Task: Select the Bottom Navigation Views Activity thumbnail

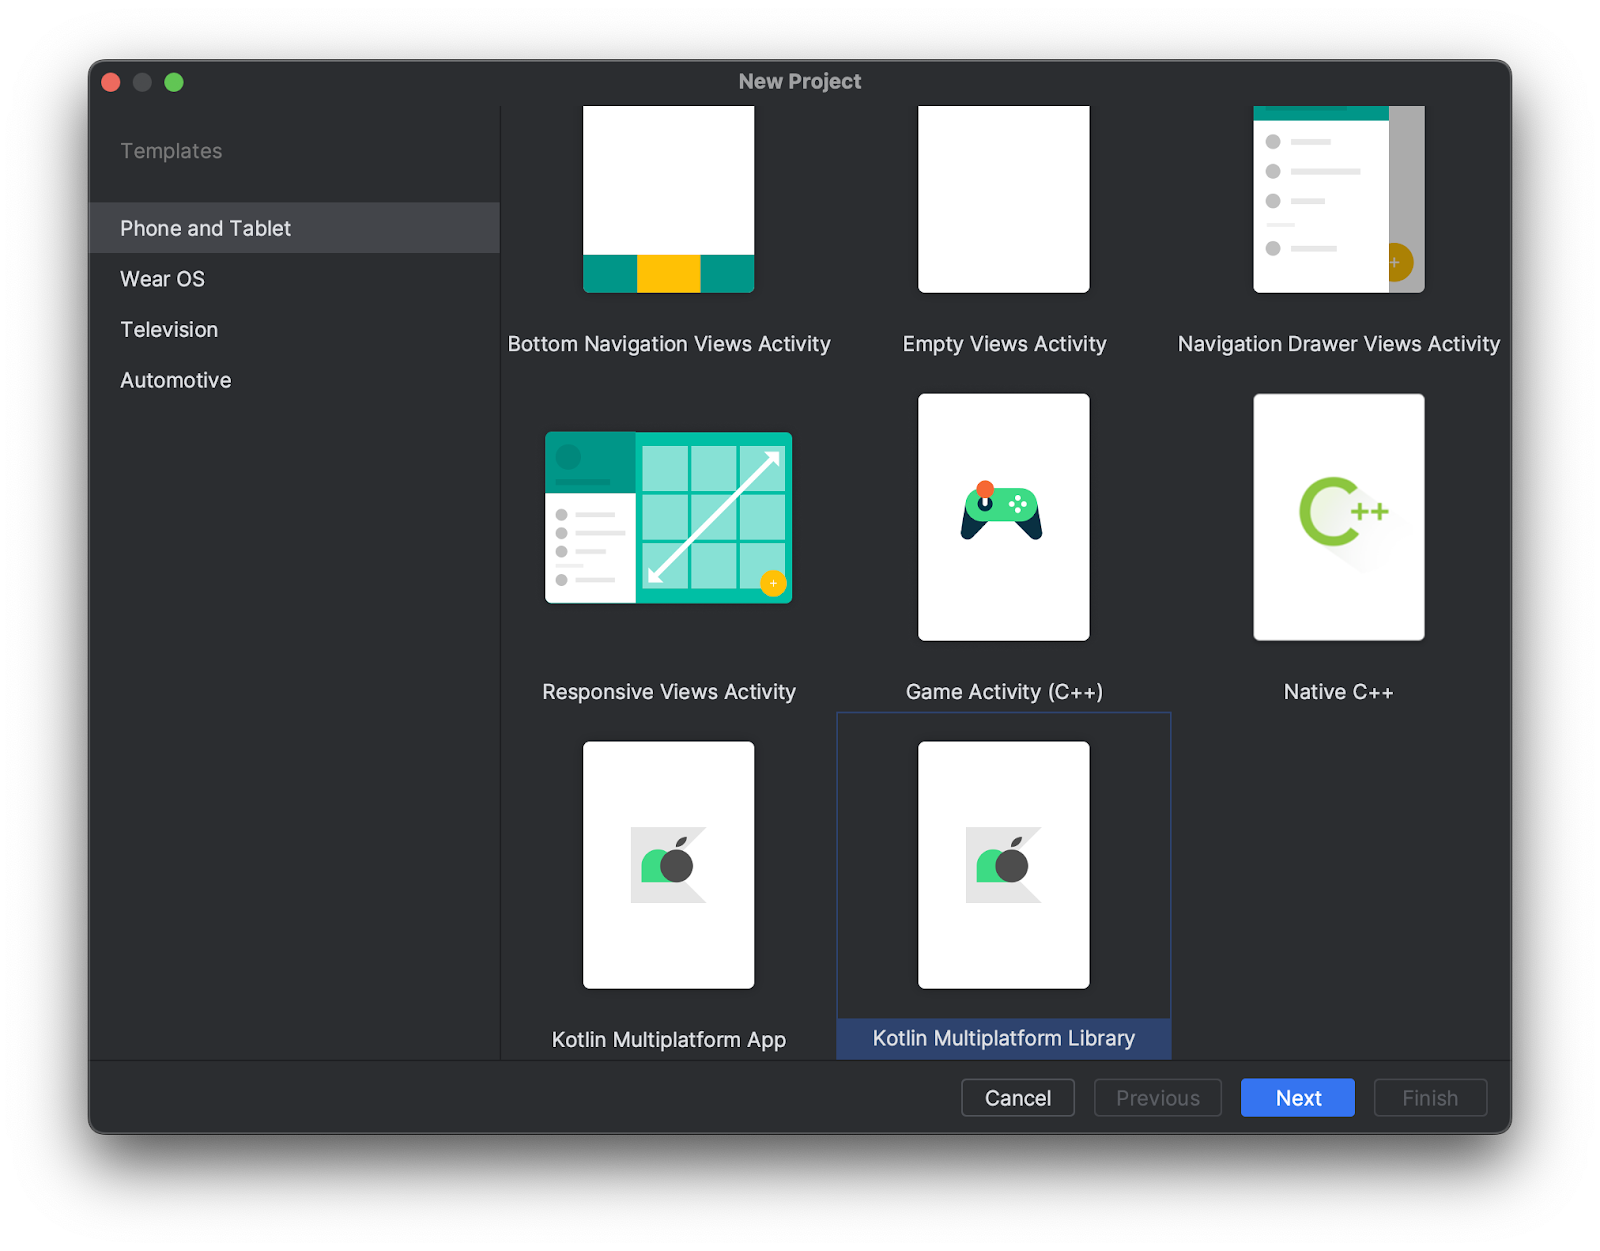Action: (x=668, y=199)
